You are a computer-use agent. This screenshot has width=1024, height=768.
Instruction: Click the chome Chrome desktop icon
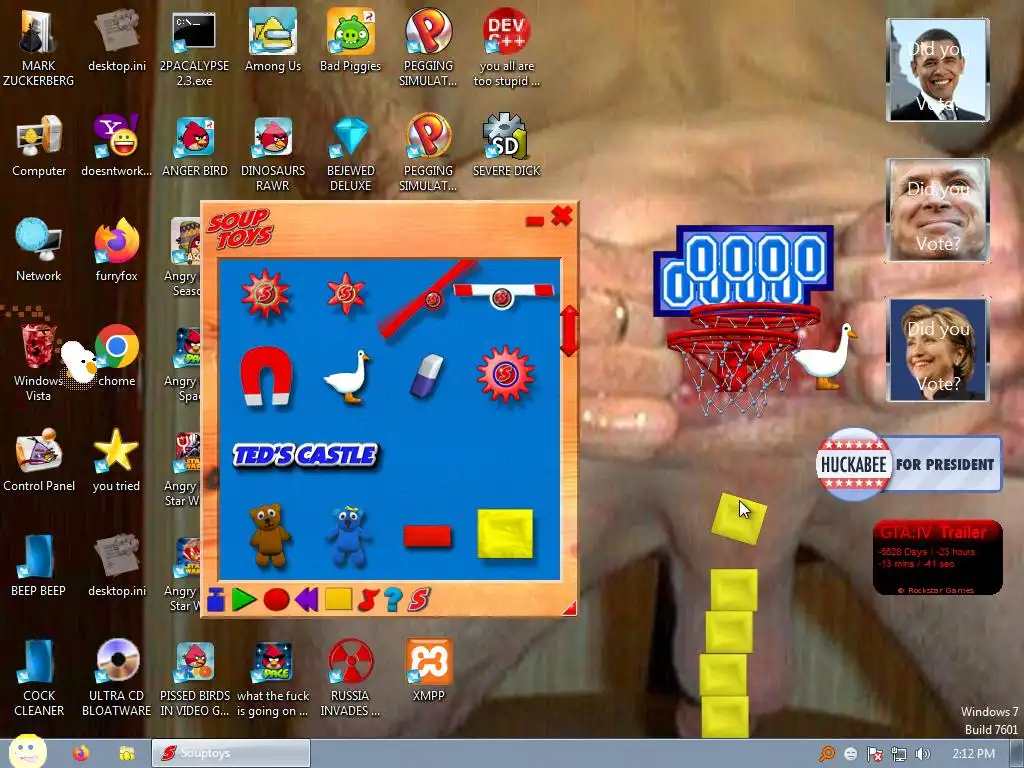(117, 355)
